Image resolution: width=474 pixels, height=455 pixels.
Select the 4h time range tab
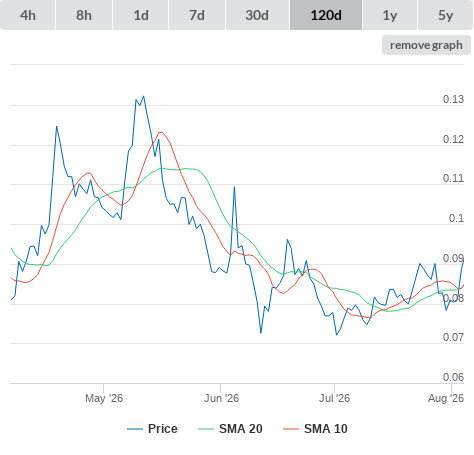pos(28,15)
